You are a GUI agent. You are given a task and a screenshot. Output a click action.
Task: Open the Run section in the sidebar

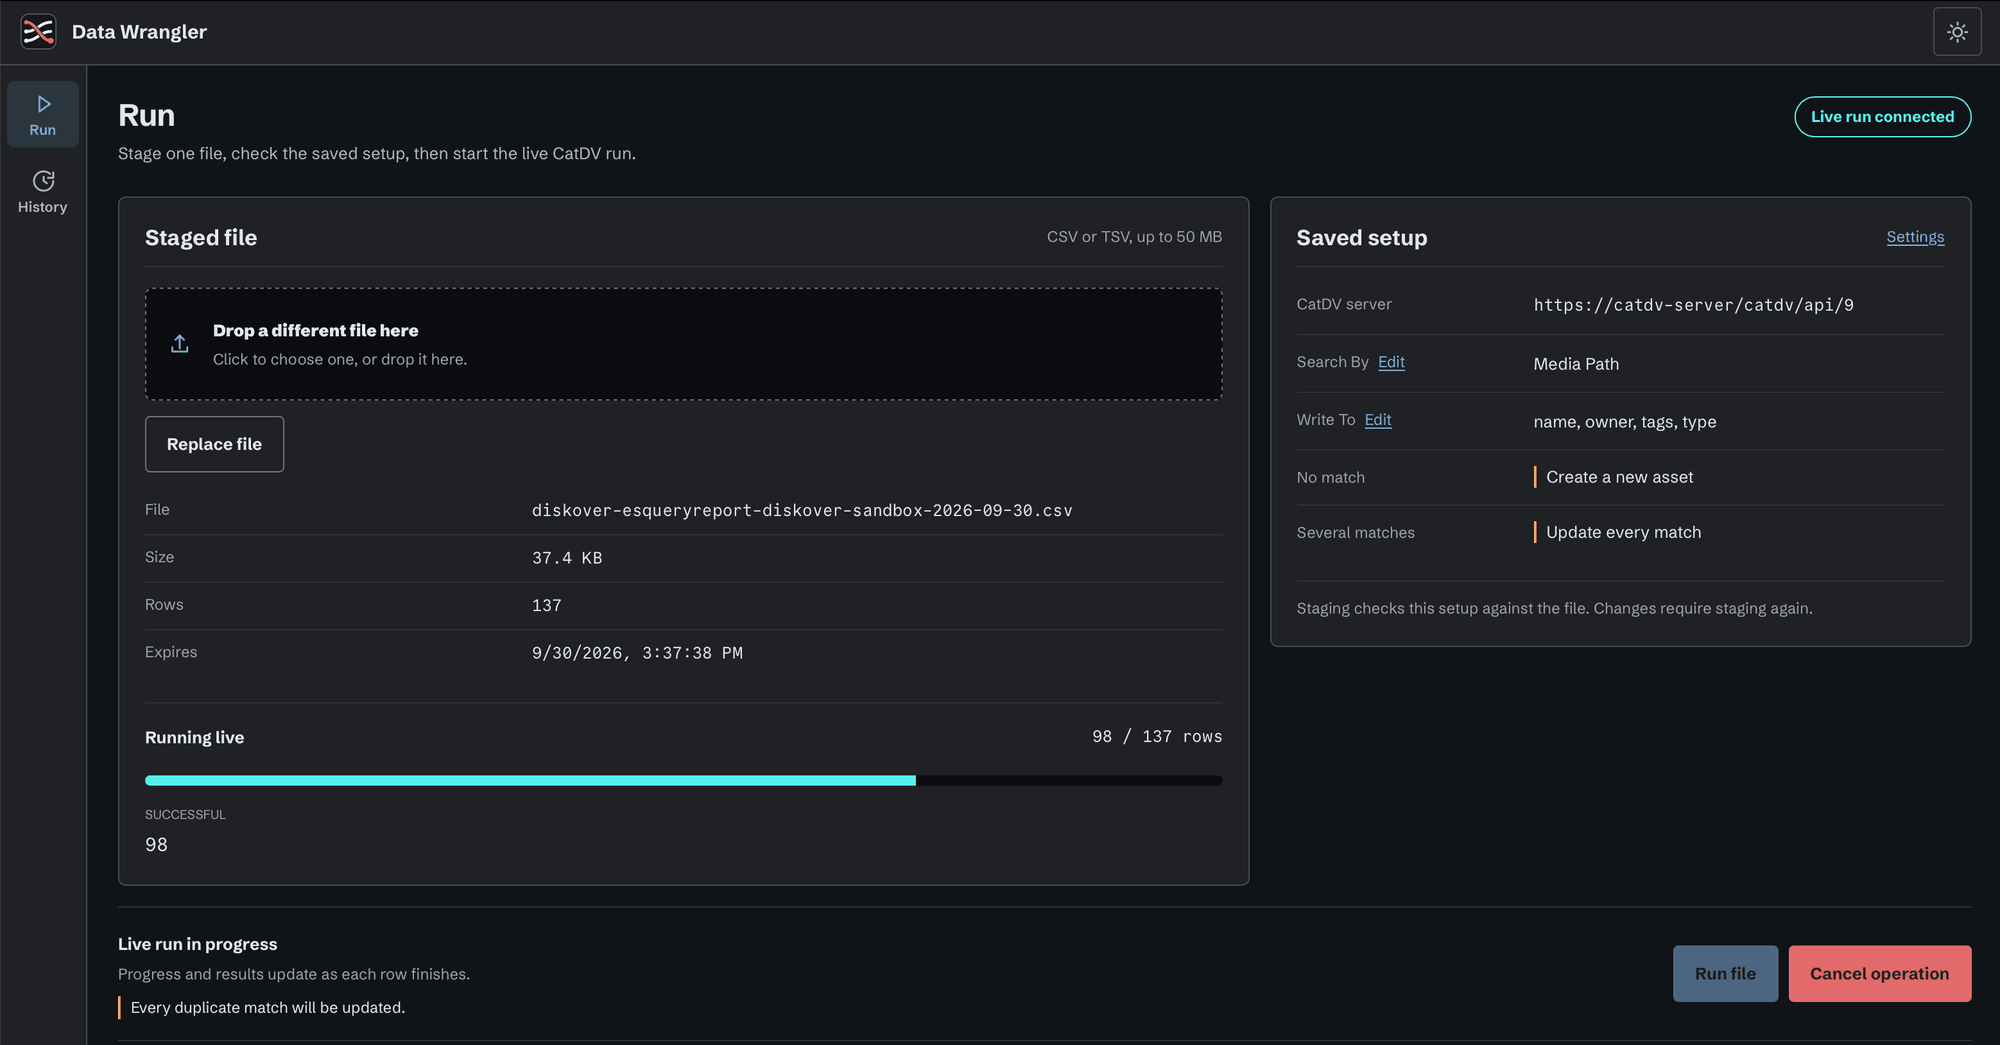[43, 115]
